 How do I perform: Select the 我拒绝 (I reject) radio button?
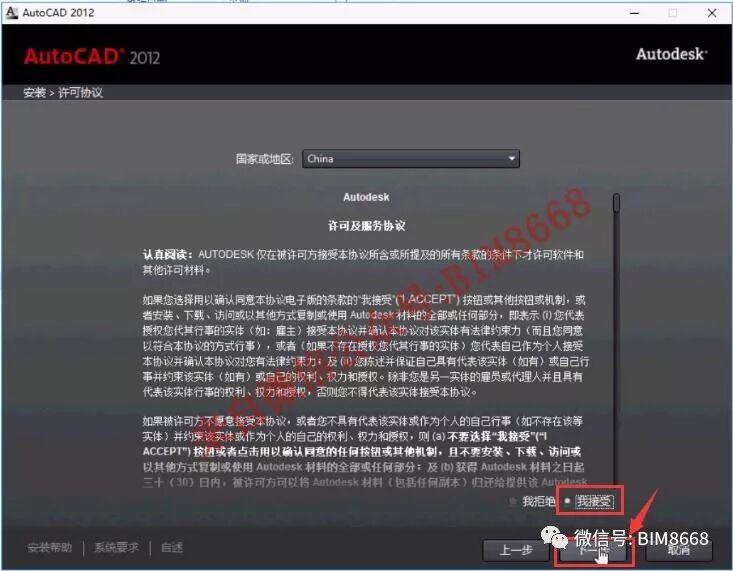[513, 501]
